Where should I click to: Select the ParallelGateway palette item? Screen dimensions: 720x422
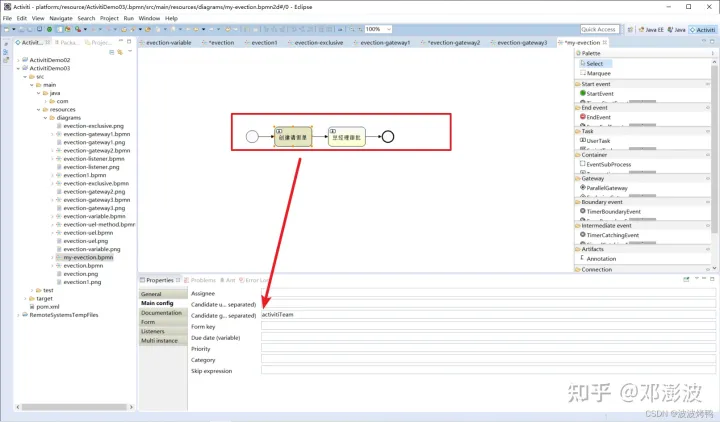click(606, 187)
